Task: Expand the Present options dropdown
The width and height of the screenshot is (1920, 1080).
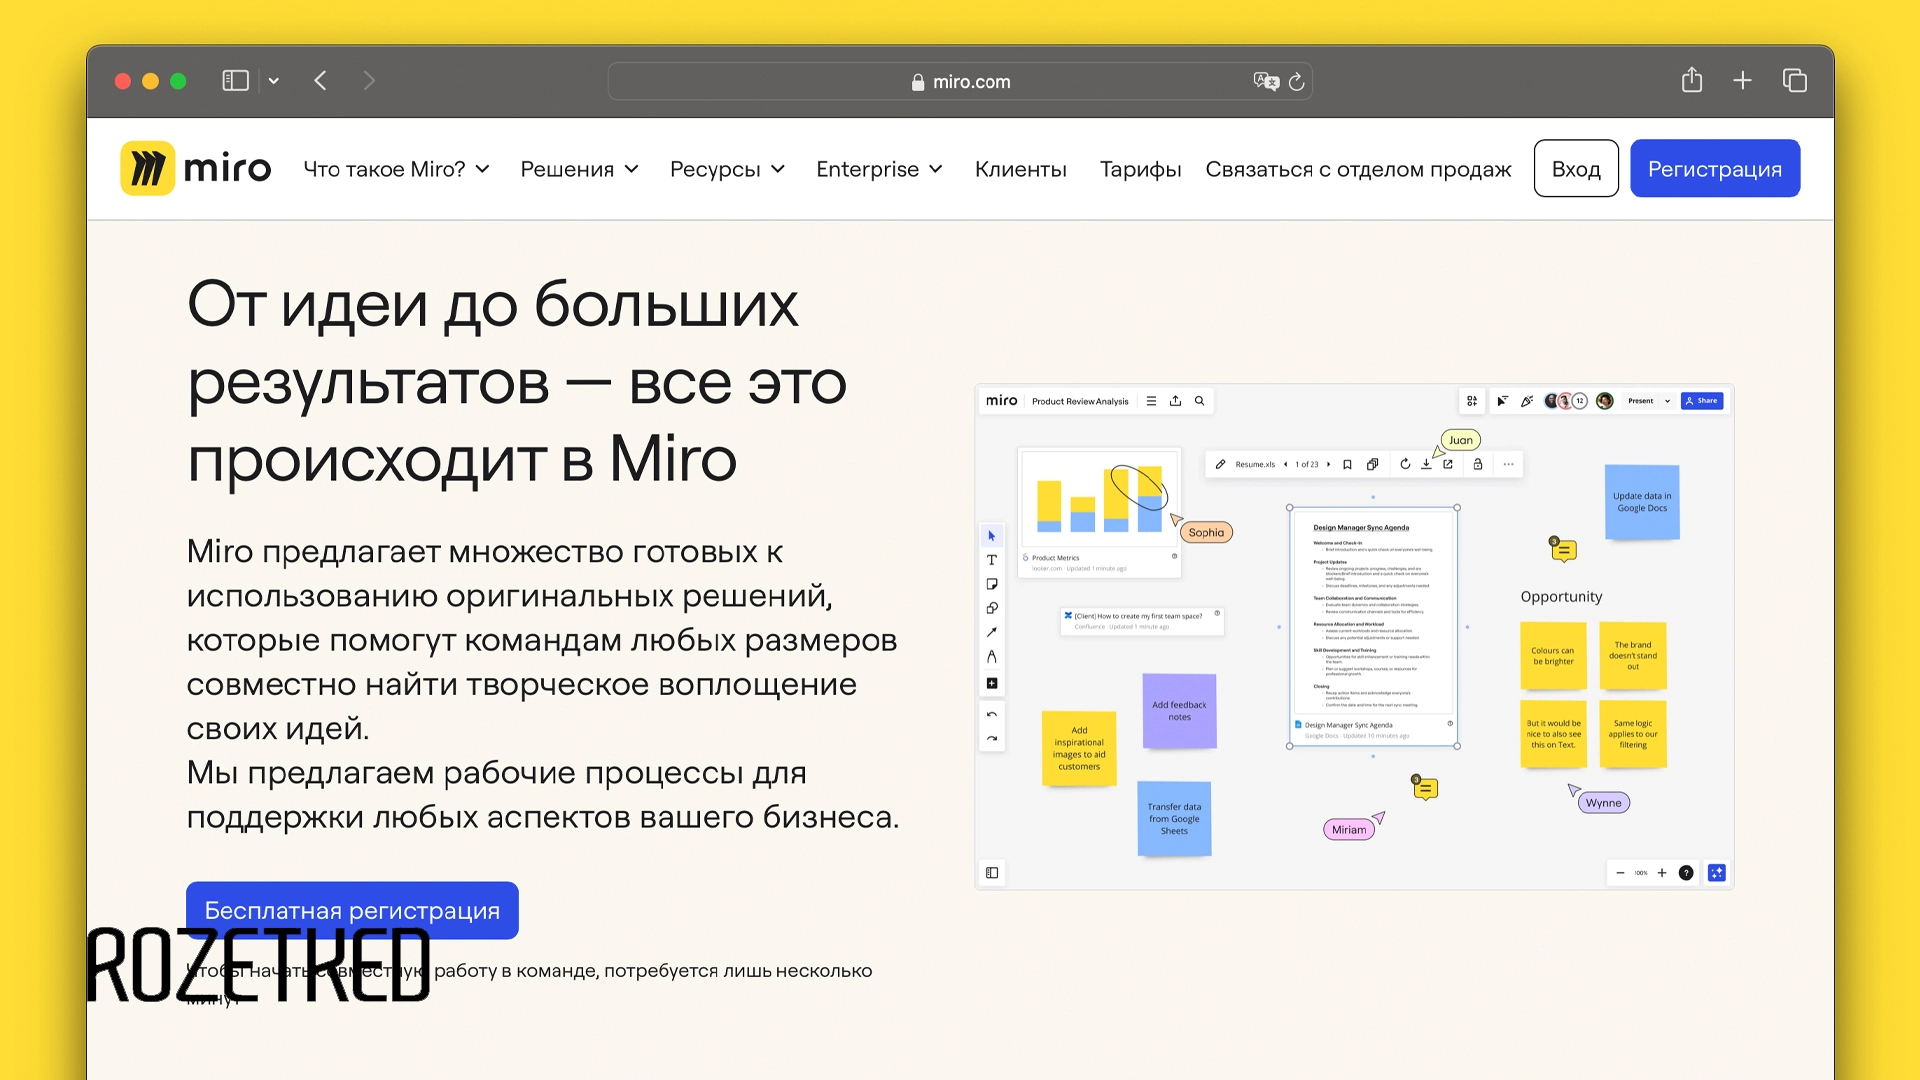Action: [x=1667, y=401]
